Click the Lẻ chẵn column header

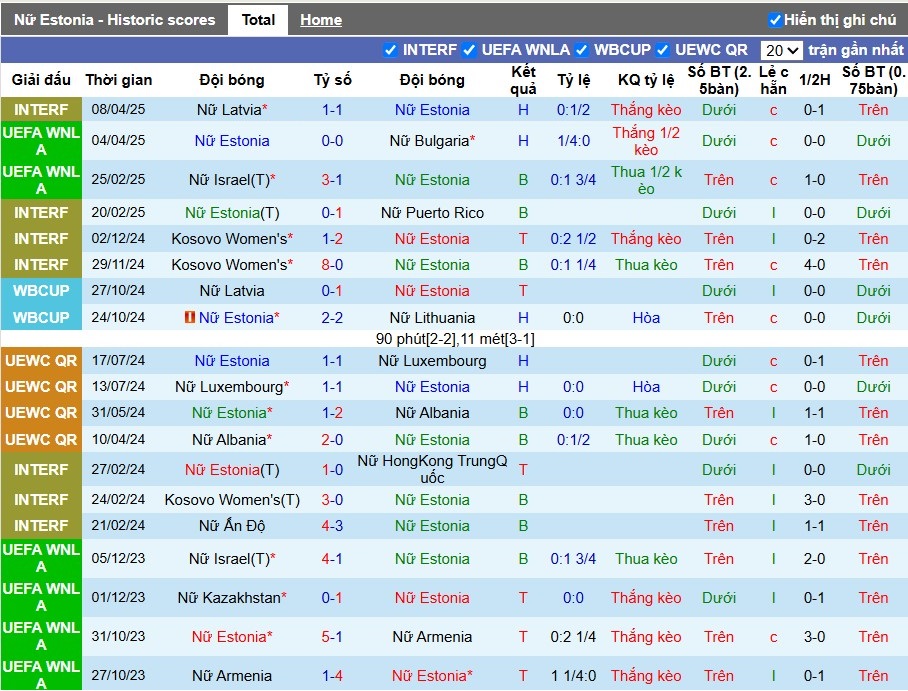[x=774, y=80]
